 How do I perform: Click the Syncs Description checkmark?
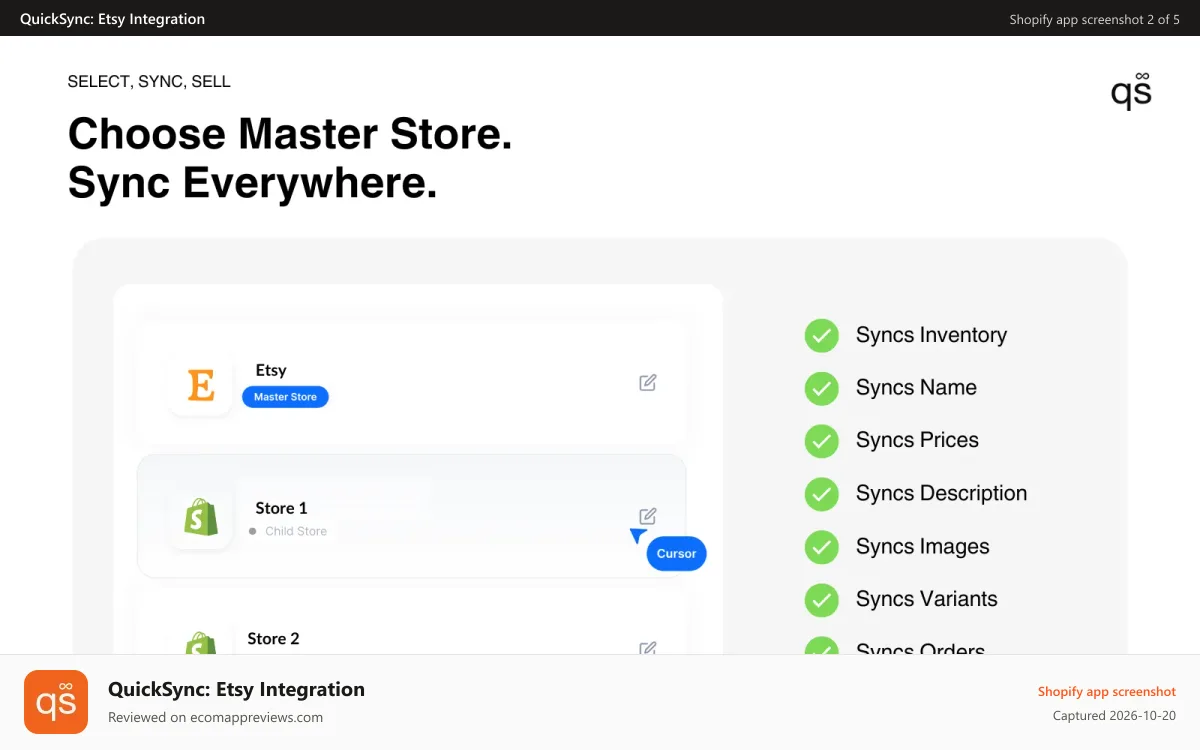(822, 494)
